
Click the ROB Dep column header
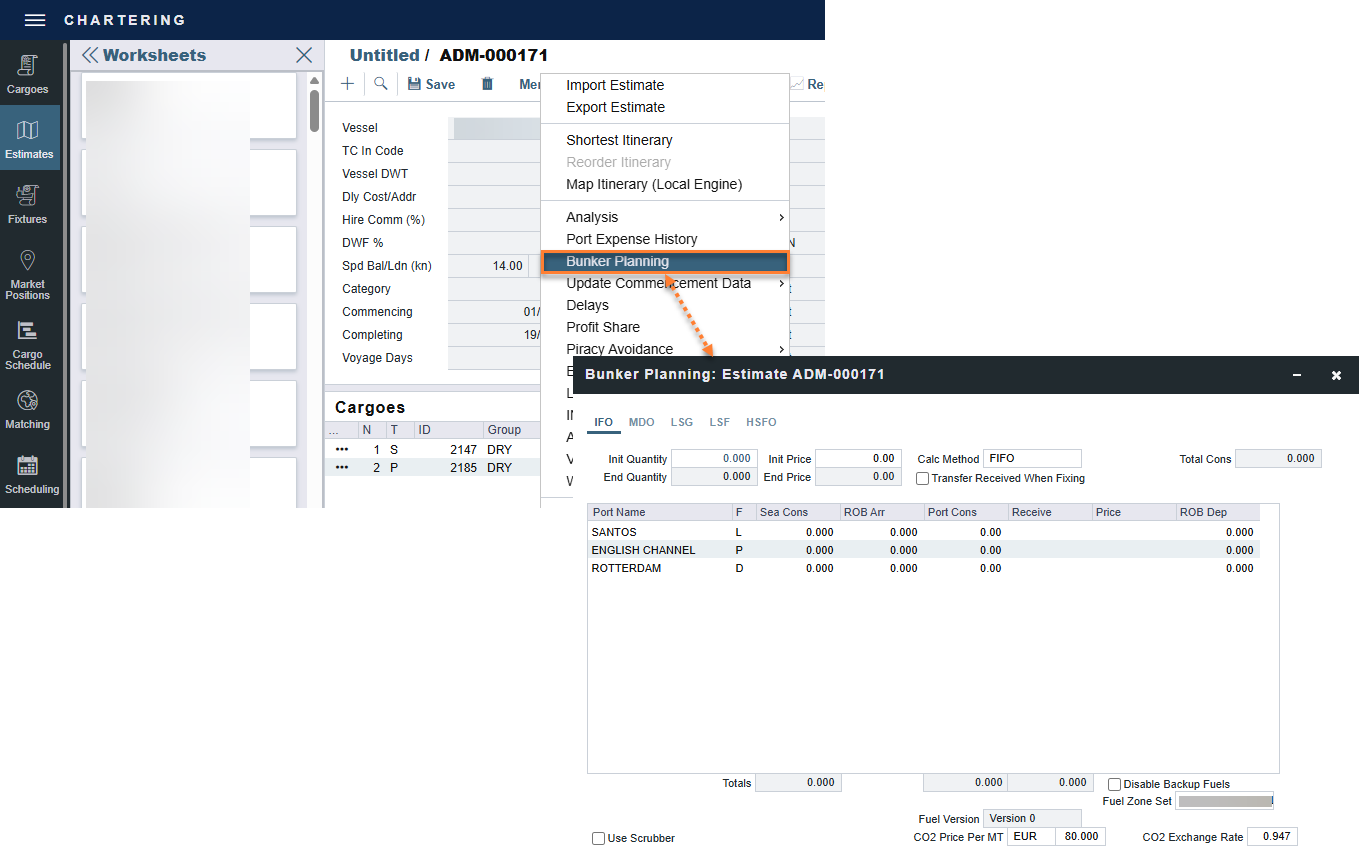coord(1217,512)
